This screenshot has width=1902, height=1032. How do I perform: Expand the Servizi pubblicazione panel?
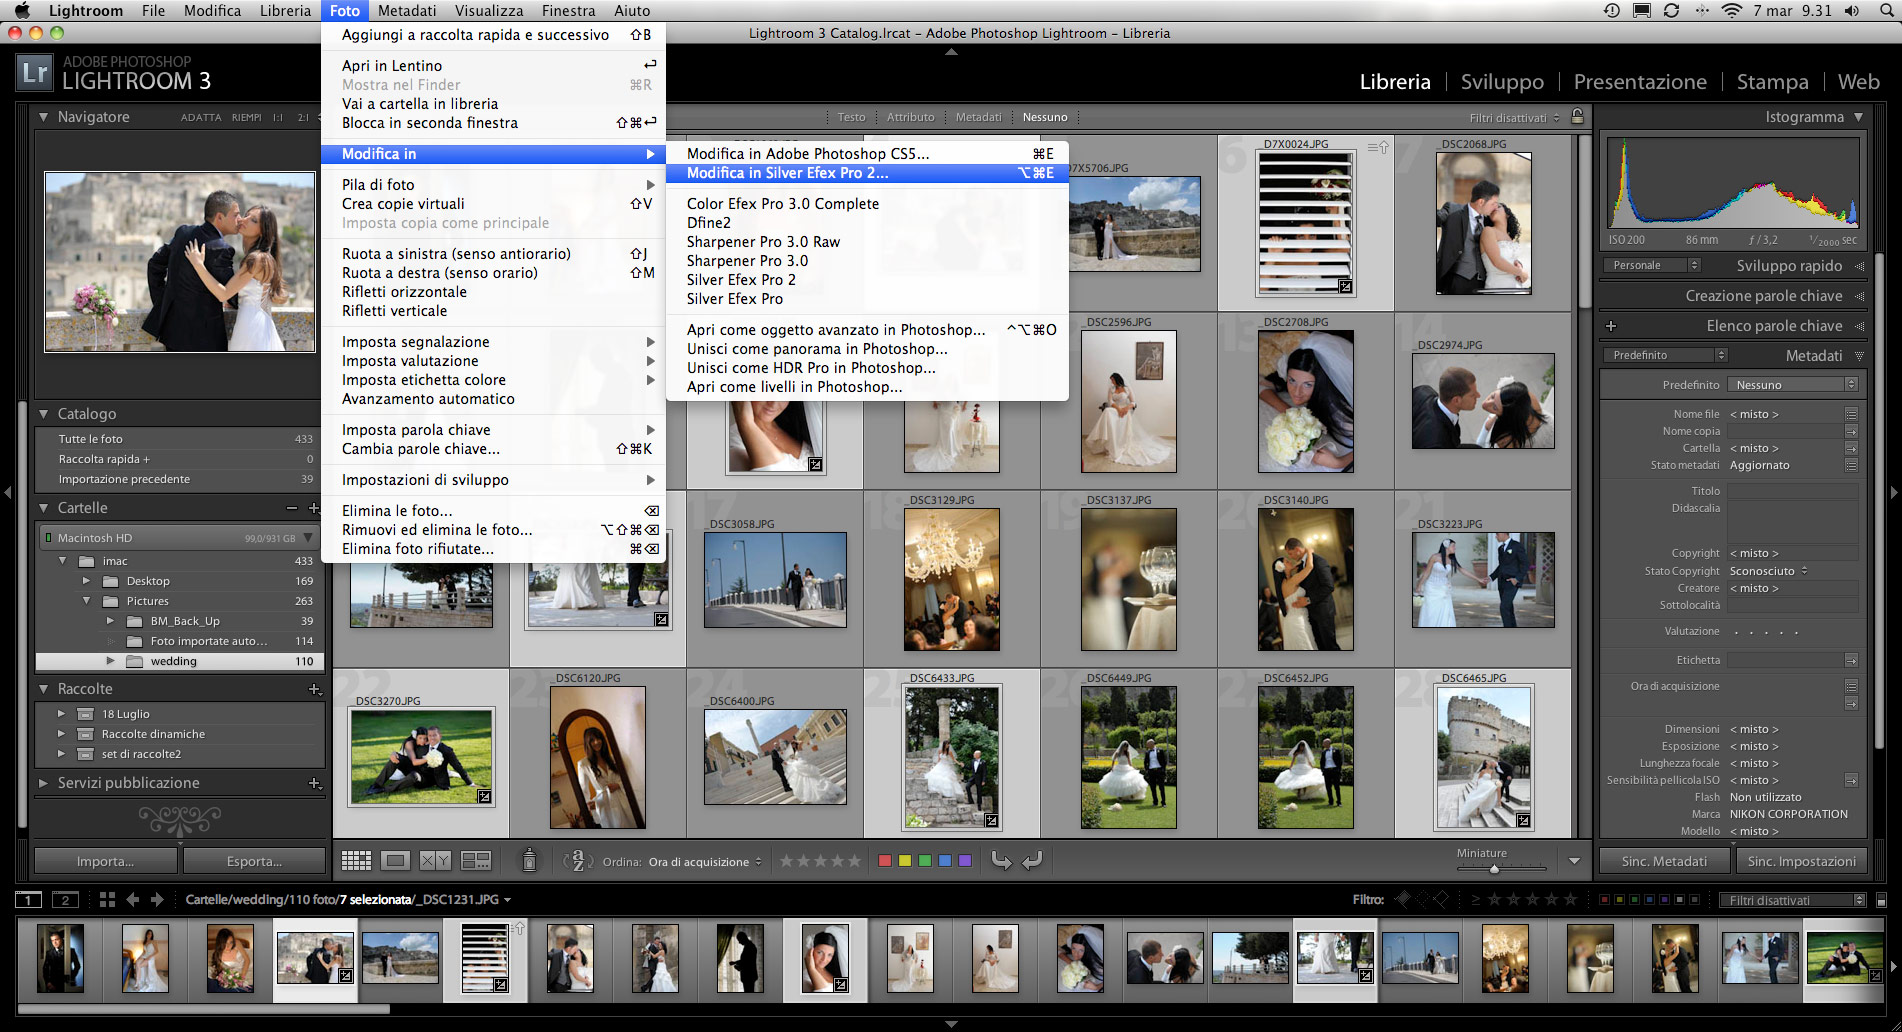(x=43, y=783)
